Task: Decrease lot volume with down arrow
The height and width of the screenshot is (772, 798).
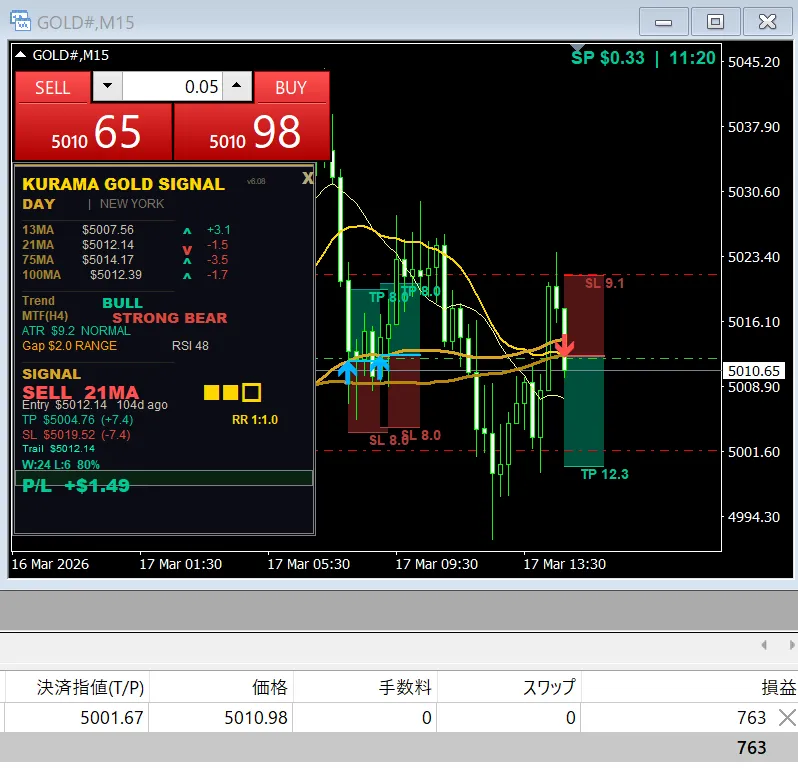Action: pyautogui.click(x=108, y=87)
